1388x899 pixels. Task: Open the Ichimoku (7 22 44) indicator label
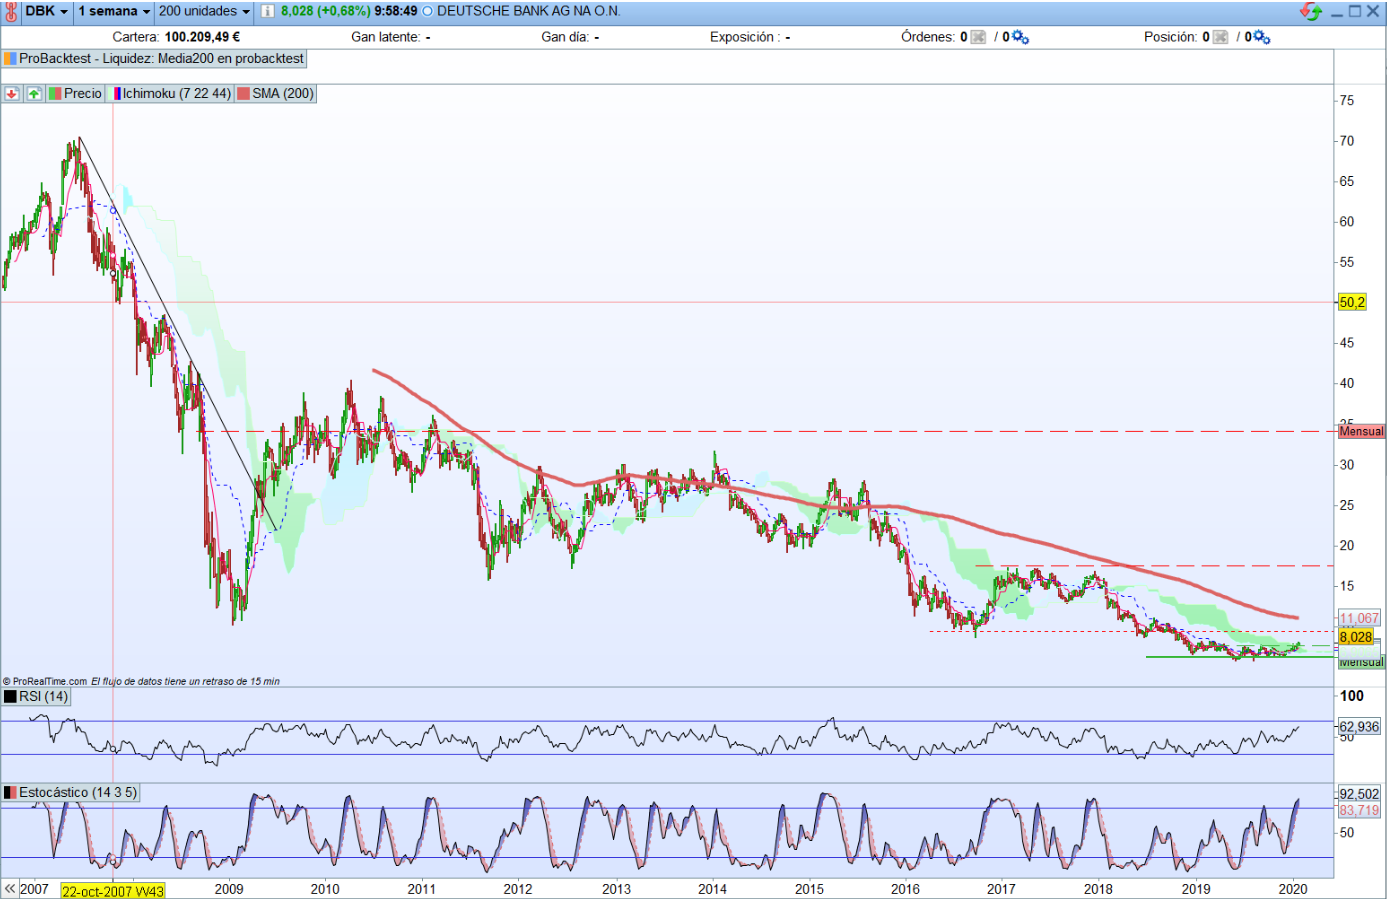pyautogui.click(x=172, y=93)
